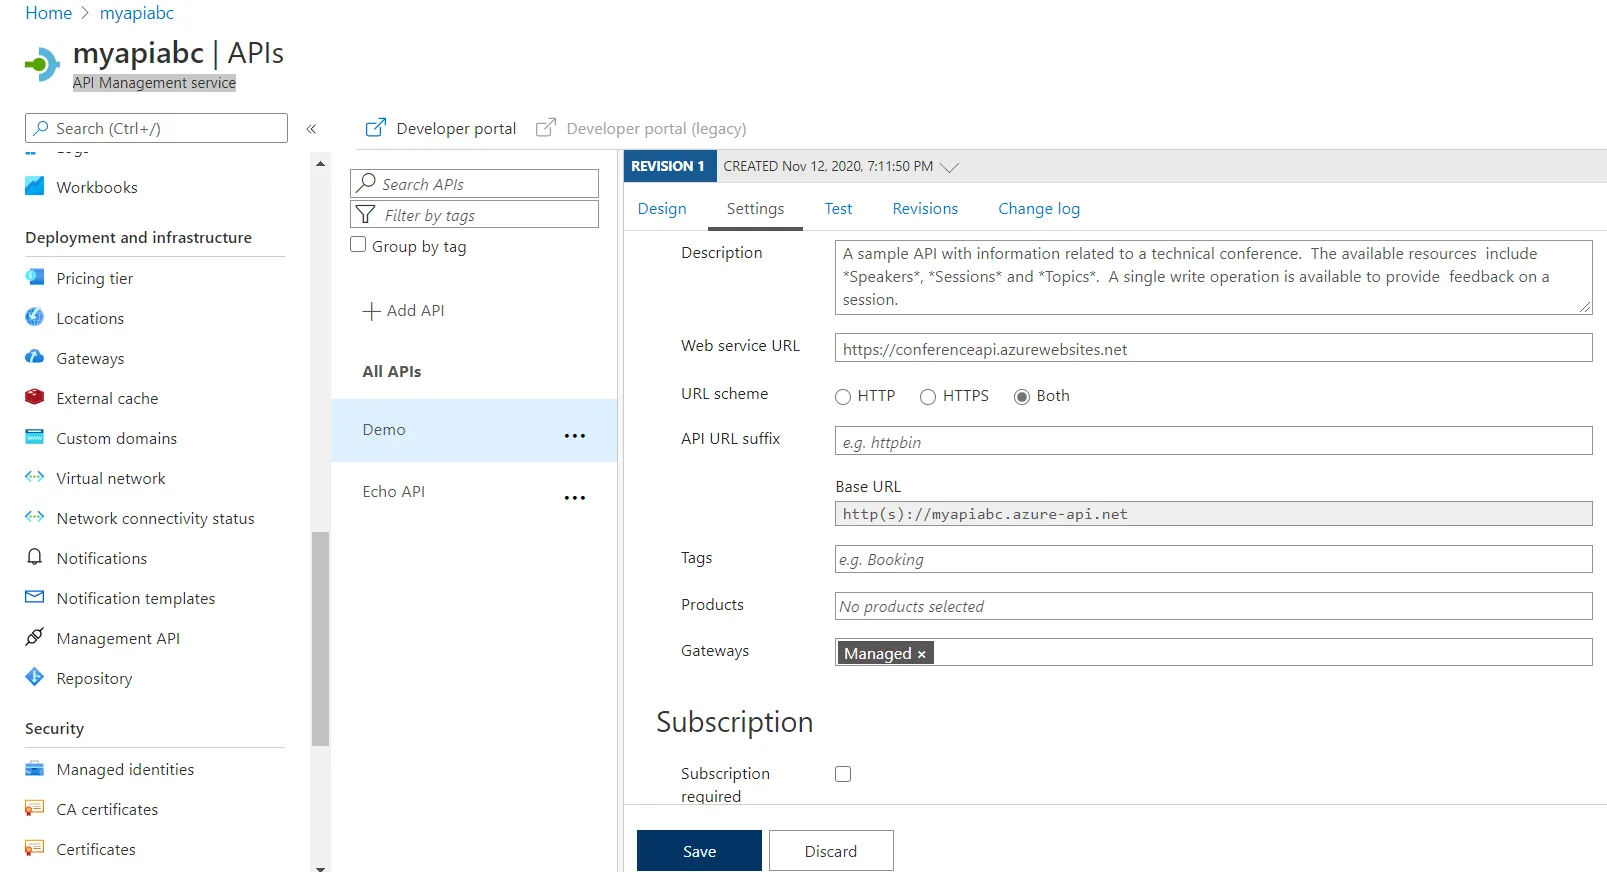Click the Description text area
The width and height of the screenshot is (1607, 872).
(1214, 277)
